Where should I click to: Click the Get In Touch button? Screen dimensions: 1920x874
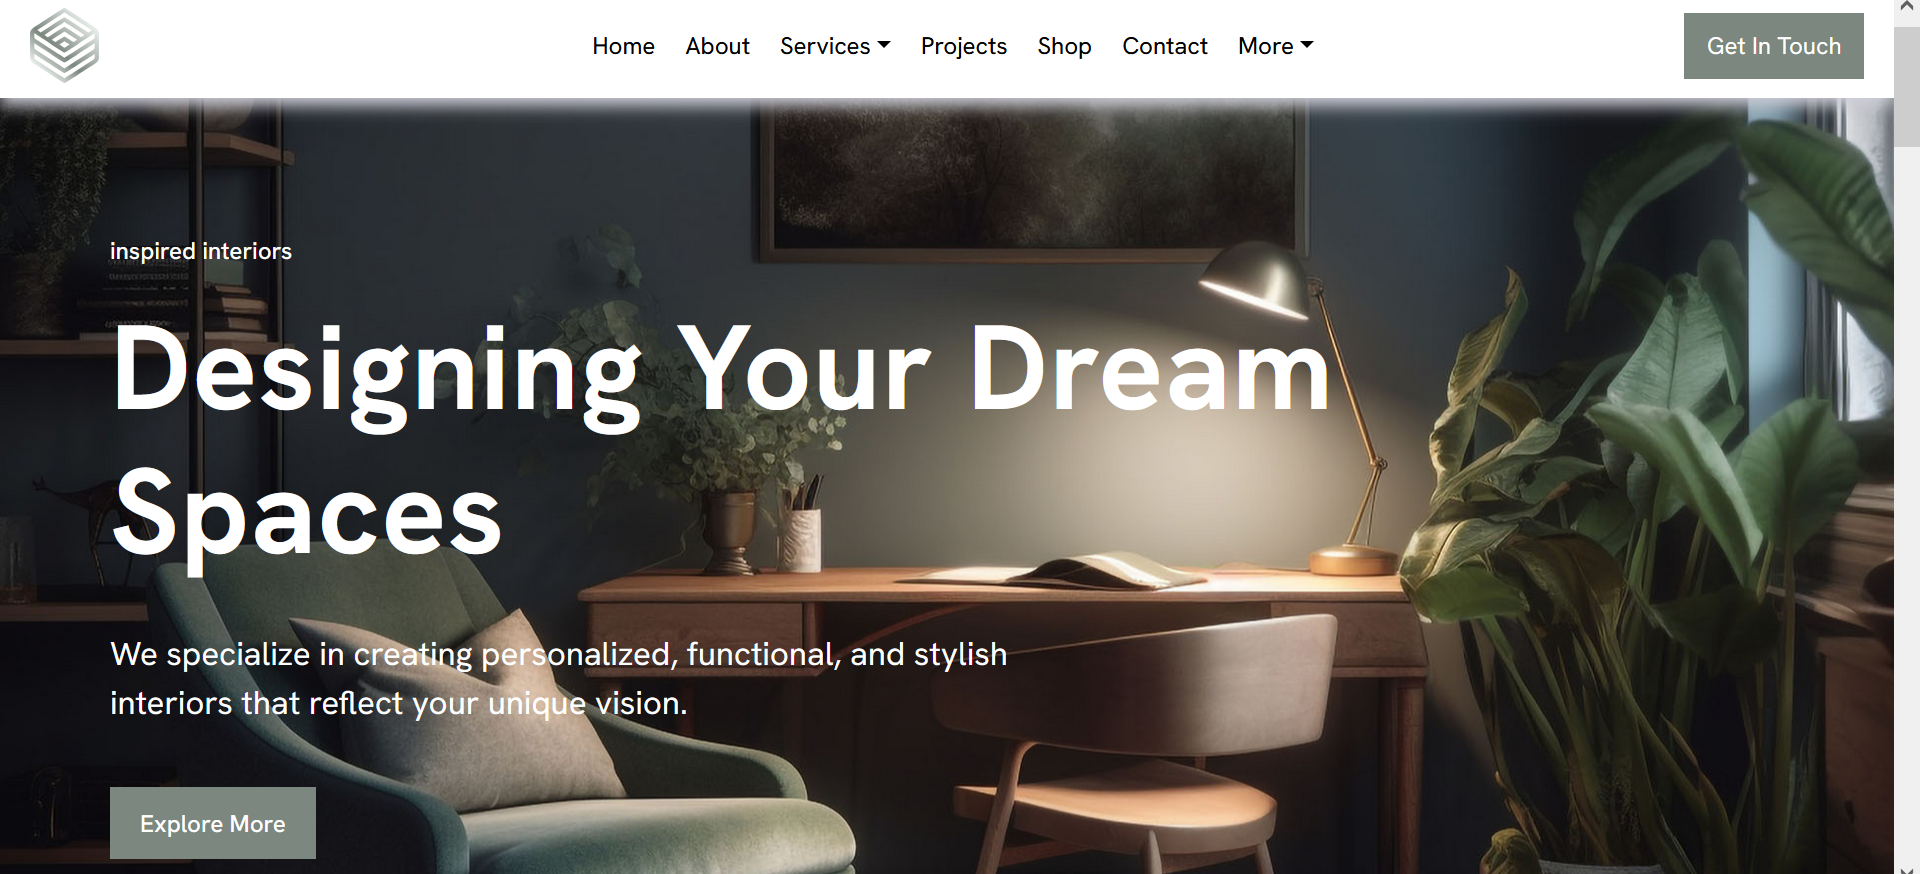click(1774, 46)
